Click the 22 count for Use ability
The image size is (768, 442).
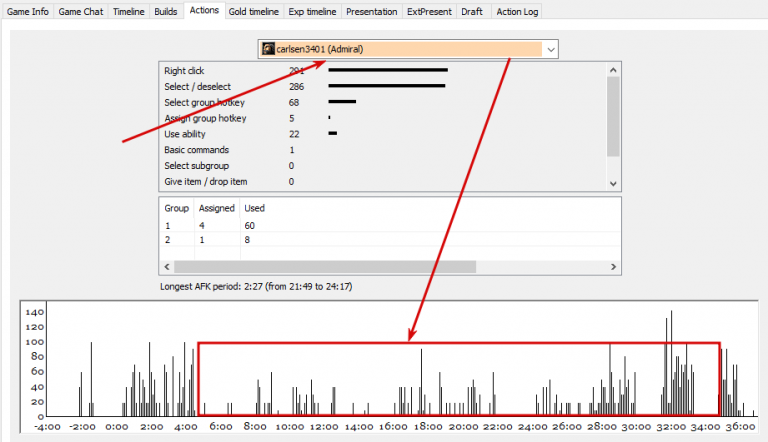click(294, 134)
